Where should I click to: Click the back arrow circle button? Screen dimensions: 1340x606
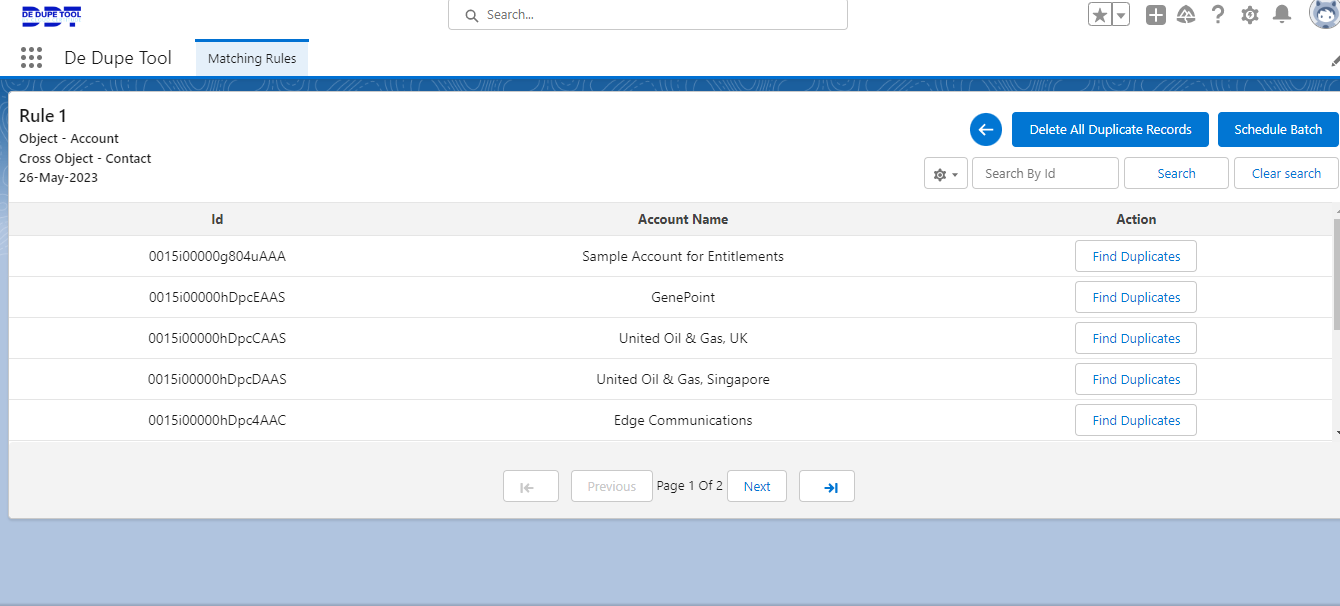[985, 129]
